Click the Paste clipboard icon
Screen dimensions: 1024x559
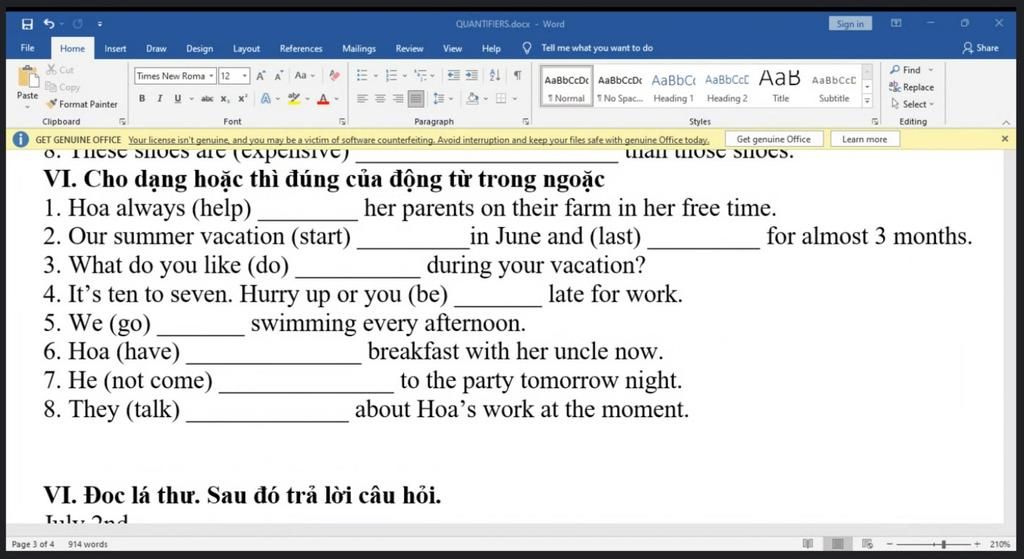[27, 77]
